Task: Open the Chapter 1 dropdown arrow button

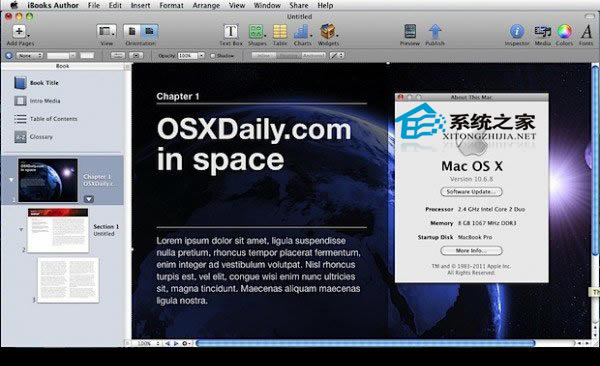Action: pyautogui.click(x=89, y=199)
